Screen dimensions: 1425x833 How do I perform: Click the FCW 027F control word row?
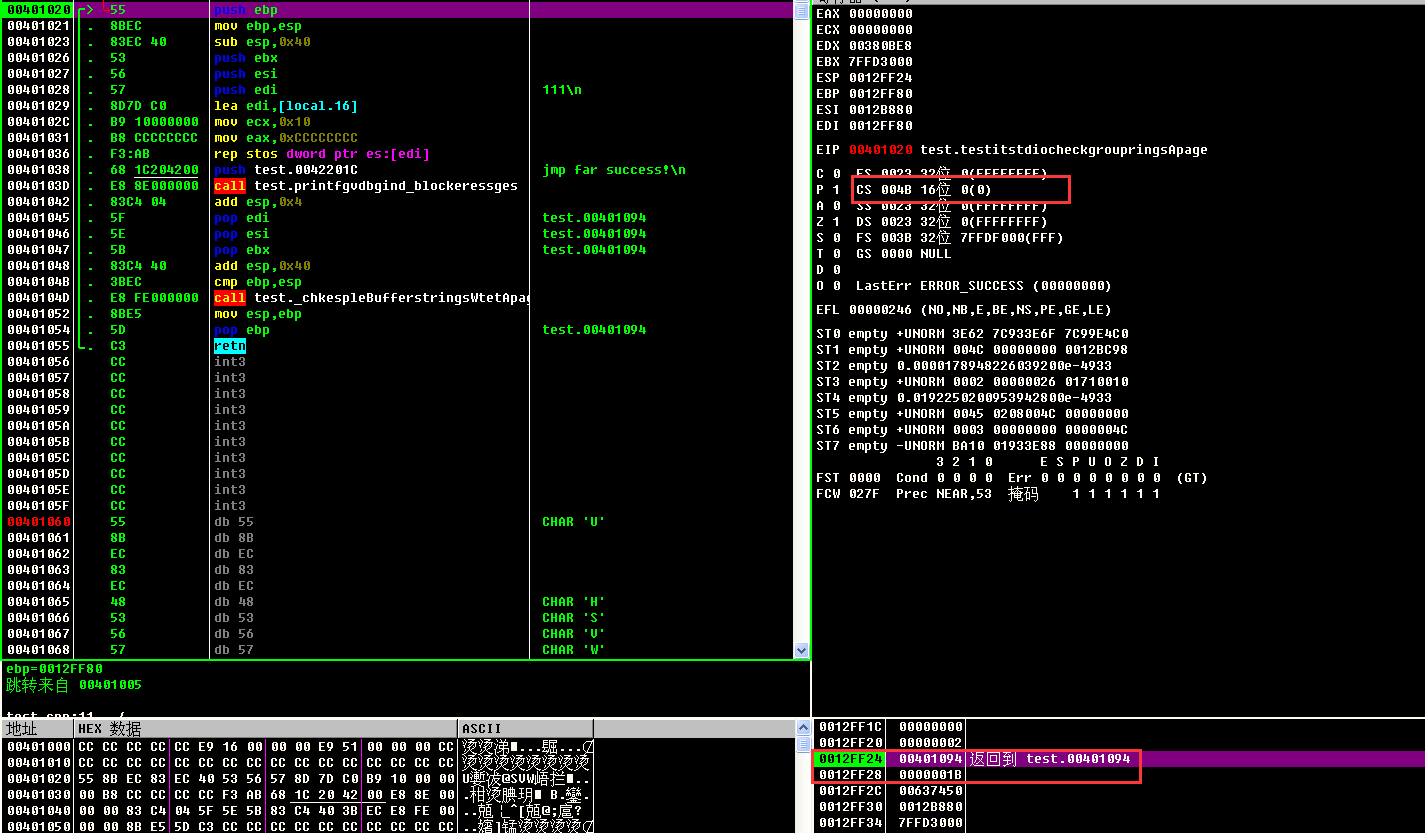(x=988, y=494)
